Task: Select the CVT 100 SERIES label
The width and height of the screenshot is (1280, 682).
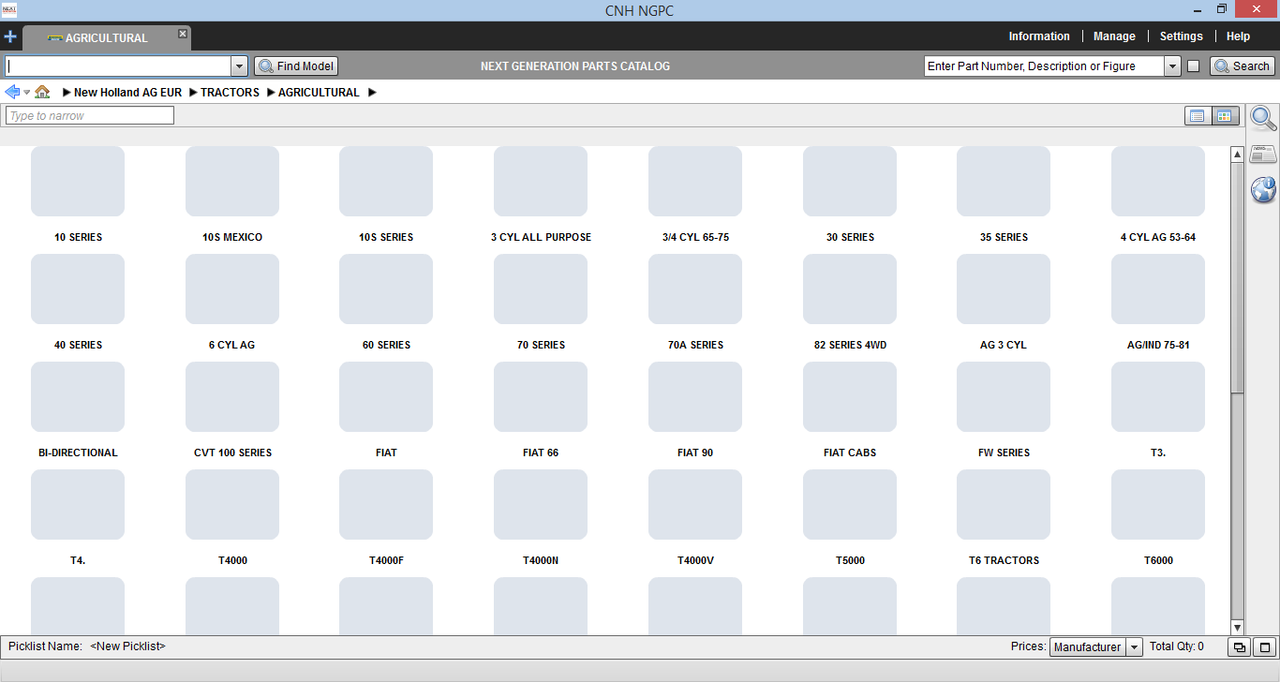Action: (x=233, y=453)
